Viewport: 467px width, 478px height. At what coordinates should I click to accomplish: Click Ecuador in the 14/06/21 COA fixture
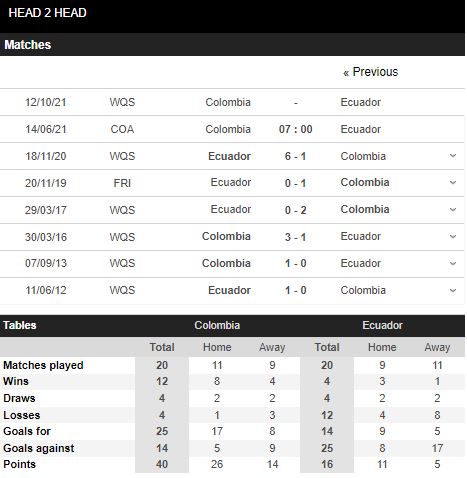tap(360, 129)
